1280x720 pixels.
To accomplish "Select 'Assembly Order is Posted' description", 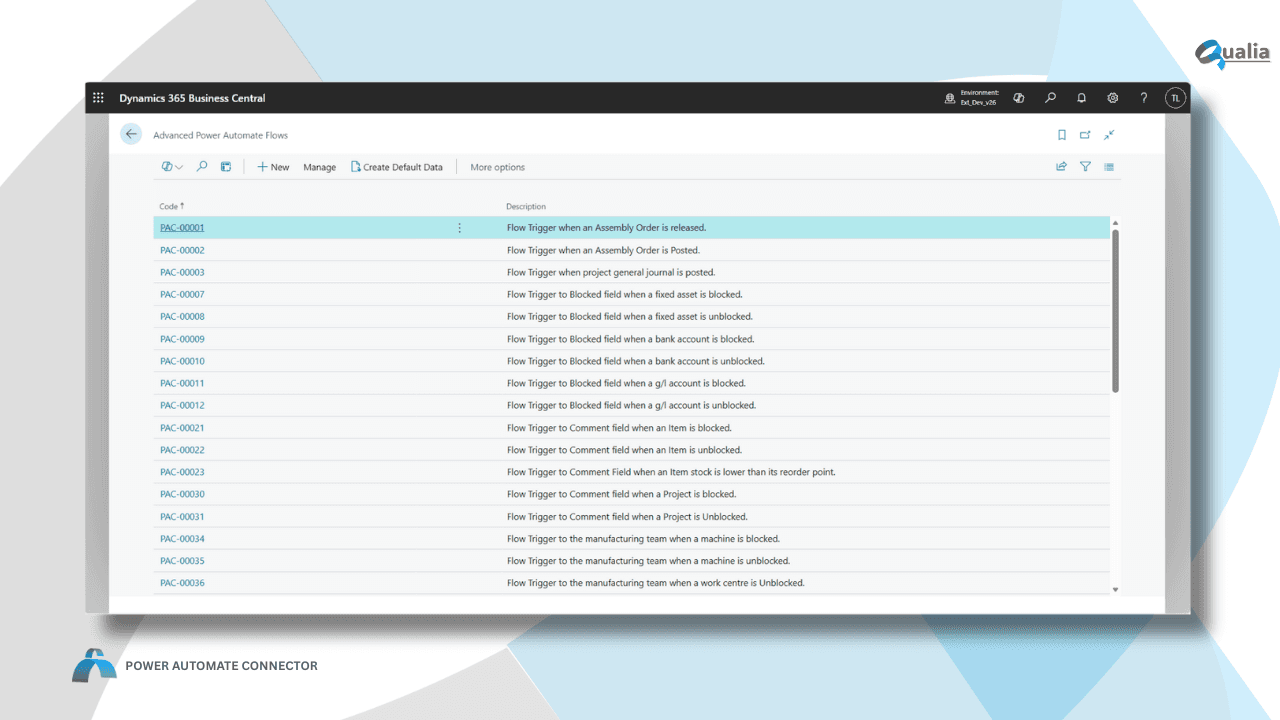I will pyautogui.click(x=603, y=250).
